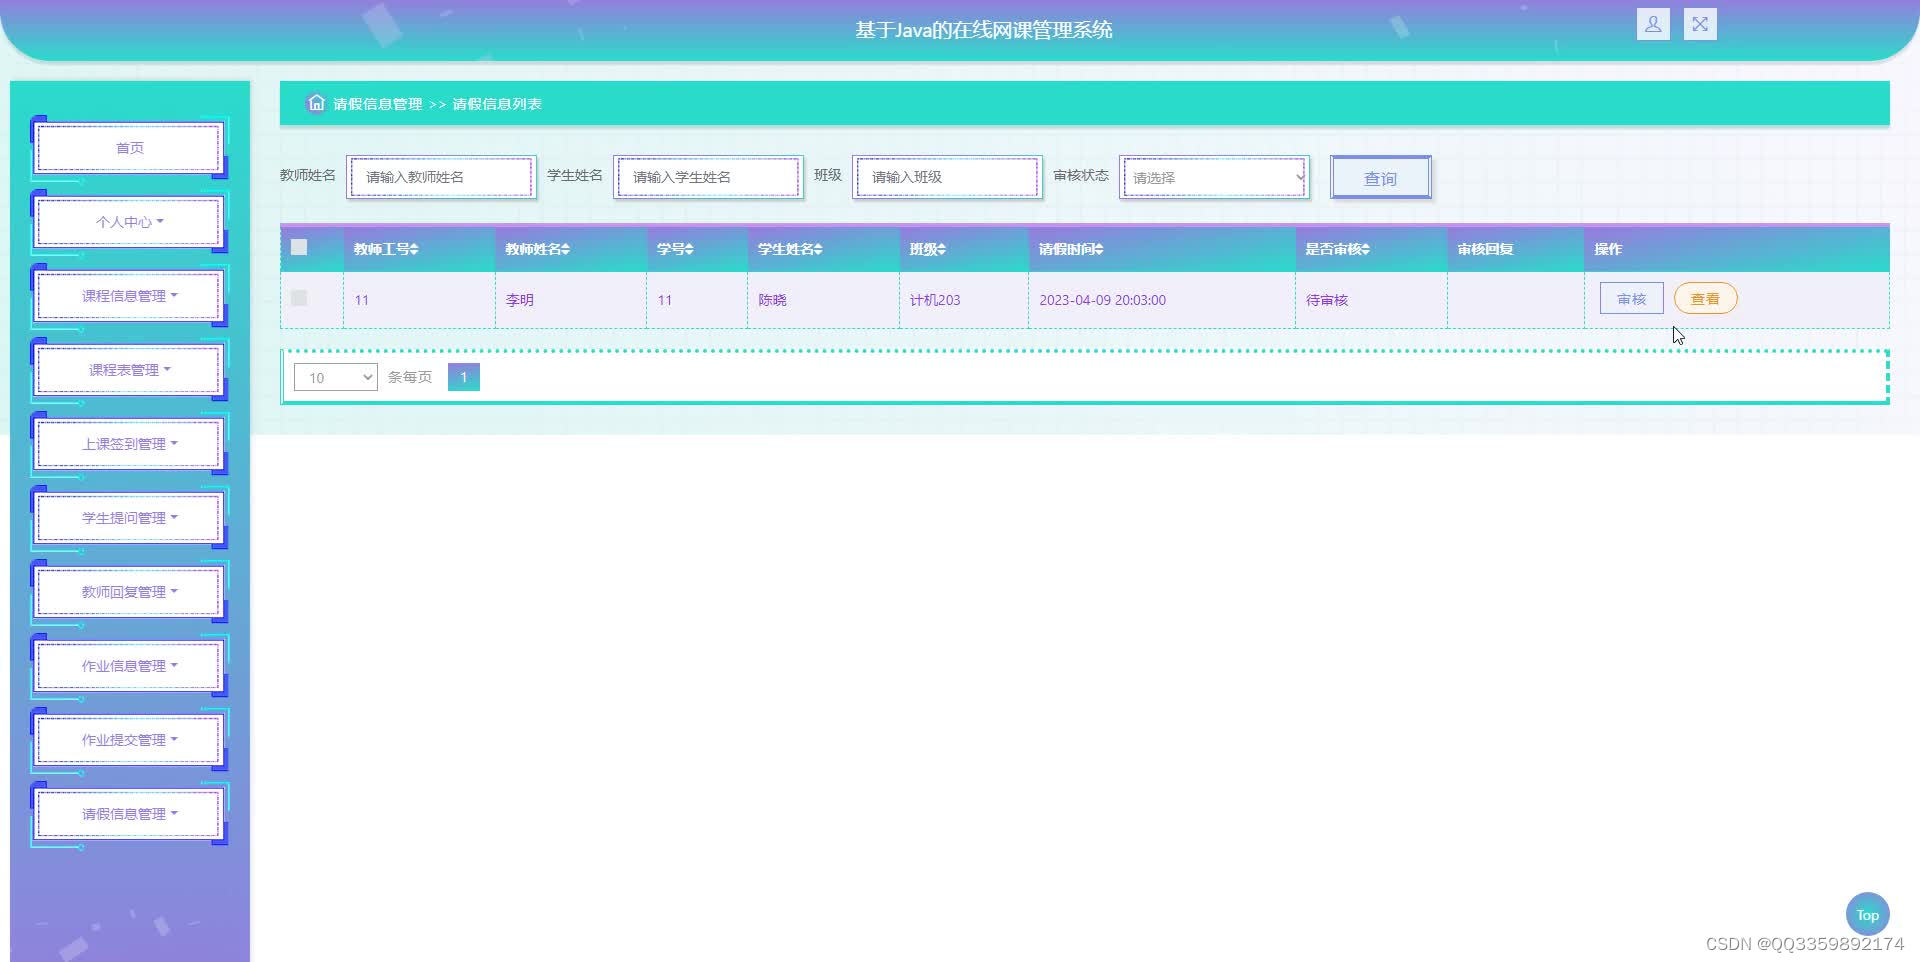The height and width of the screenshot is (962, 1920).
Task: Click the home icon in breadcrumb bar
Action: point(316,103)
